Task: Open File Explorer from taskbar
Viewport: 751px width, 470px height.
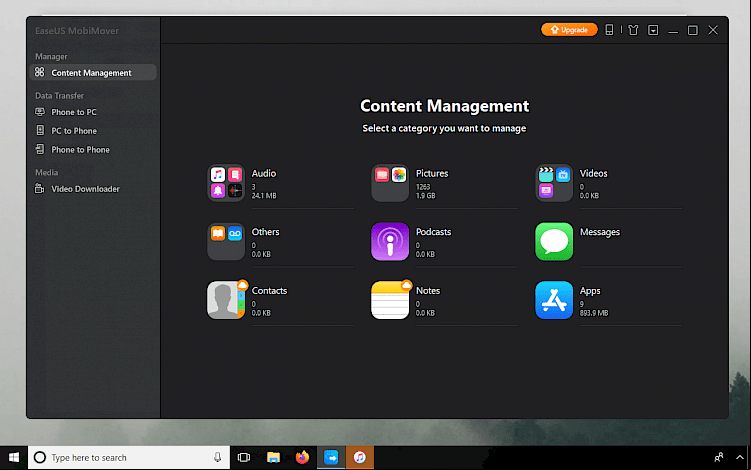Action: pyautogui.click(x=273, y=458)
